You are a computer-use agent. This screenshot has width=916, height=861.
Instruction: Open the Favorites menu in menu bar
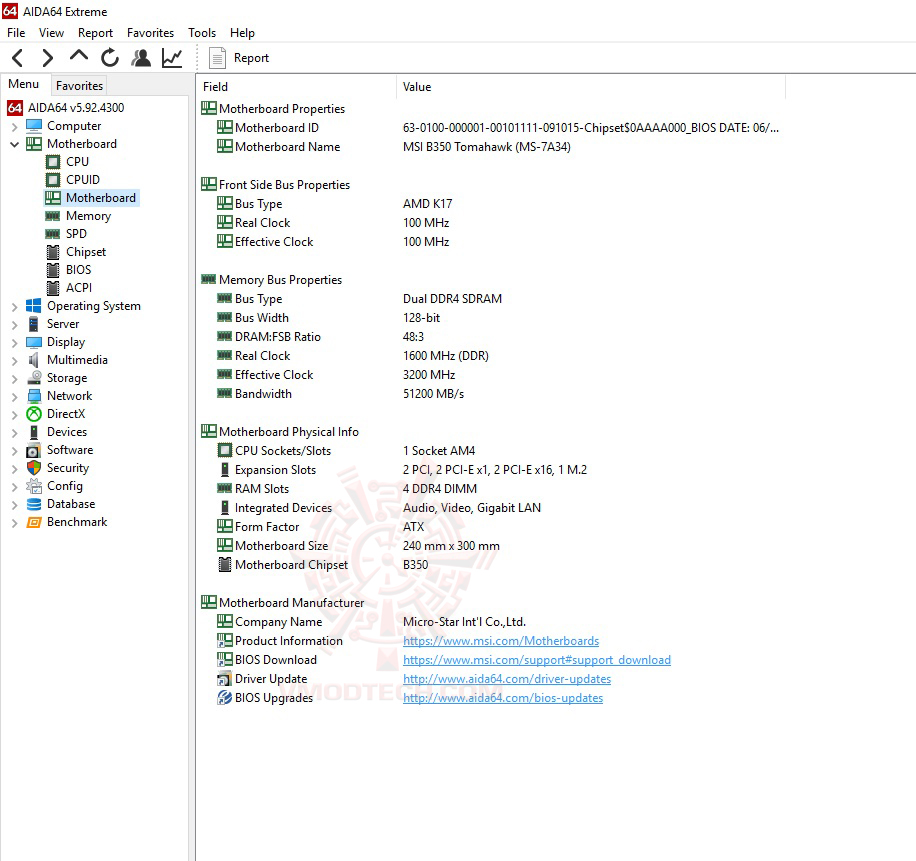(x=150, y=33)
